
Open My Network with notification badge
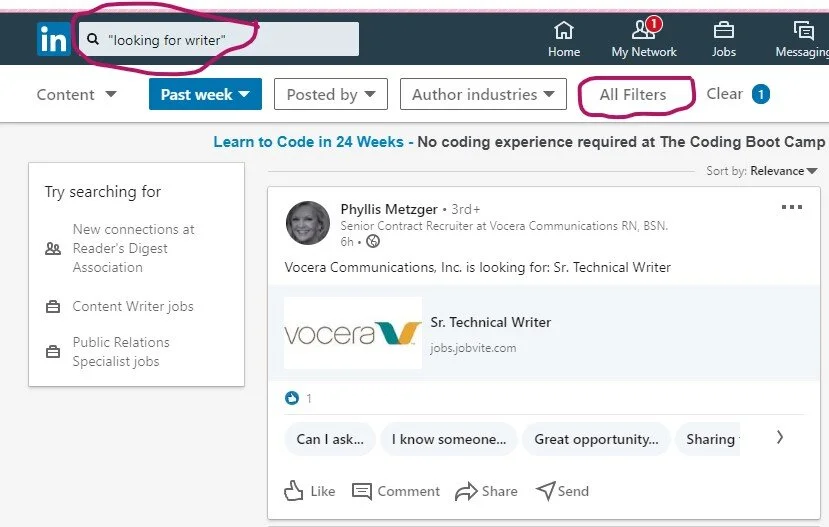(x=644, y=38)
